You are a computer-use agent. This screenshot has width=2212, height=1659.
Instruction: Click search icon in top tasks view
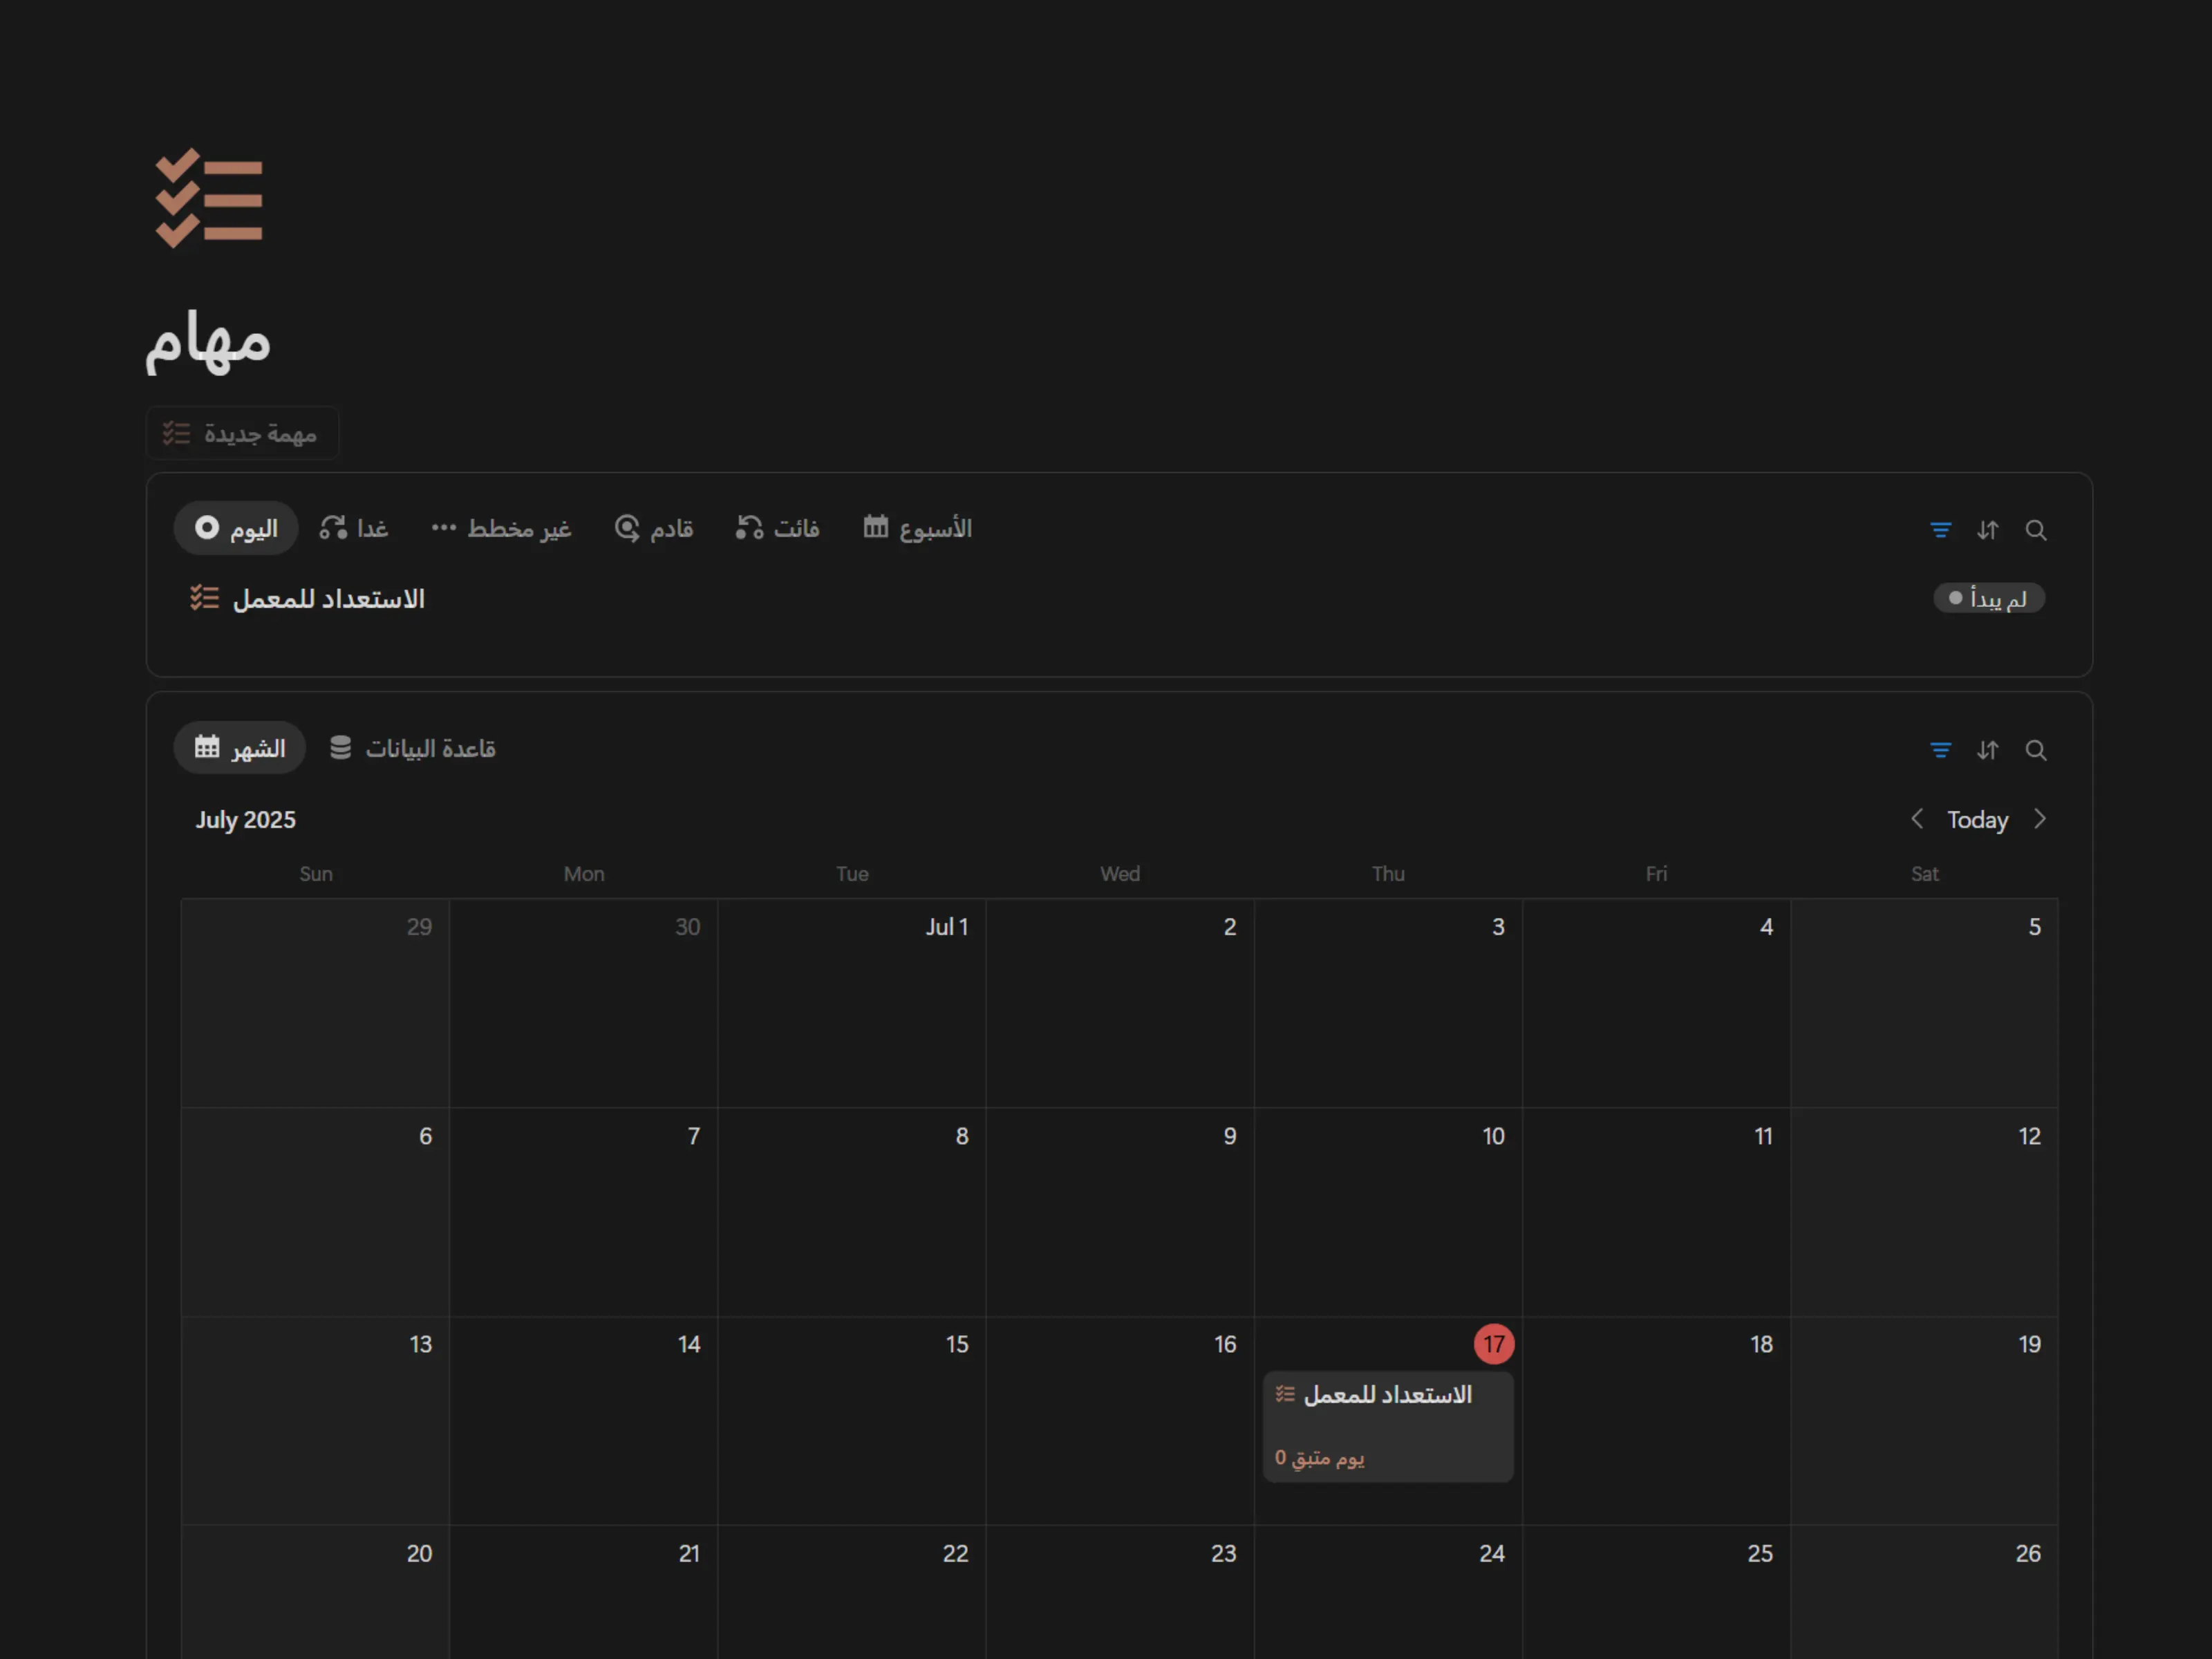click(2035, 530)
